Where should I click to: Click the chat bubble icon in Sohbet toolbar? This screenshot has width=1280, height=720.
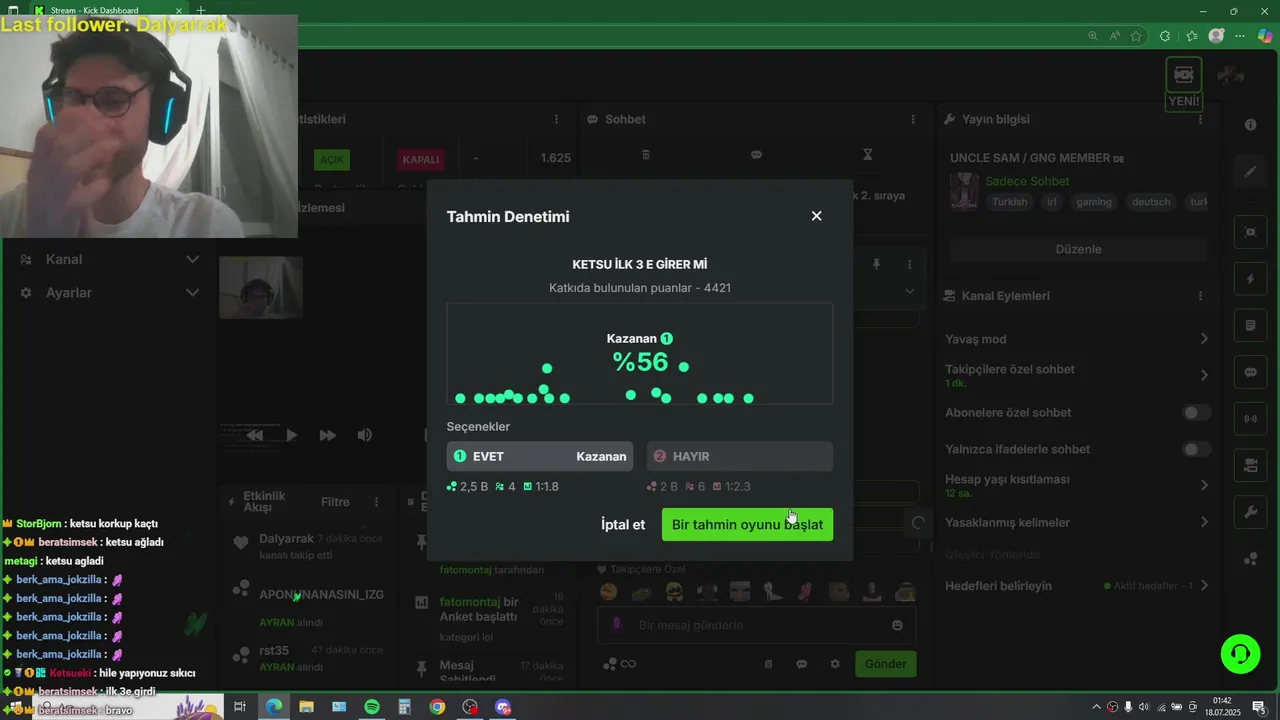click(x=756, y=155)
